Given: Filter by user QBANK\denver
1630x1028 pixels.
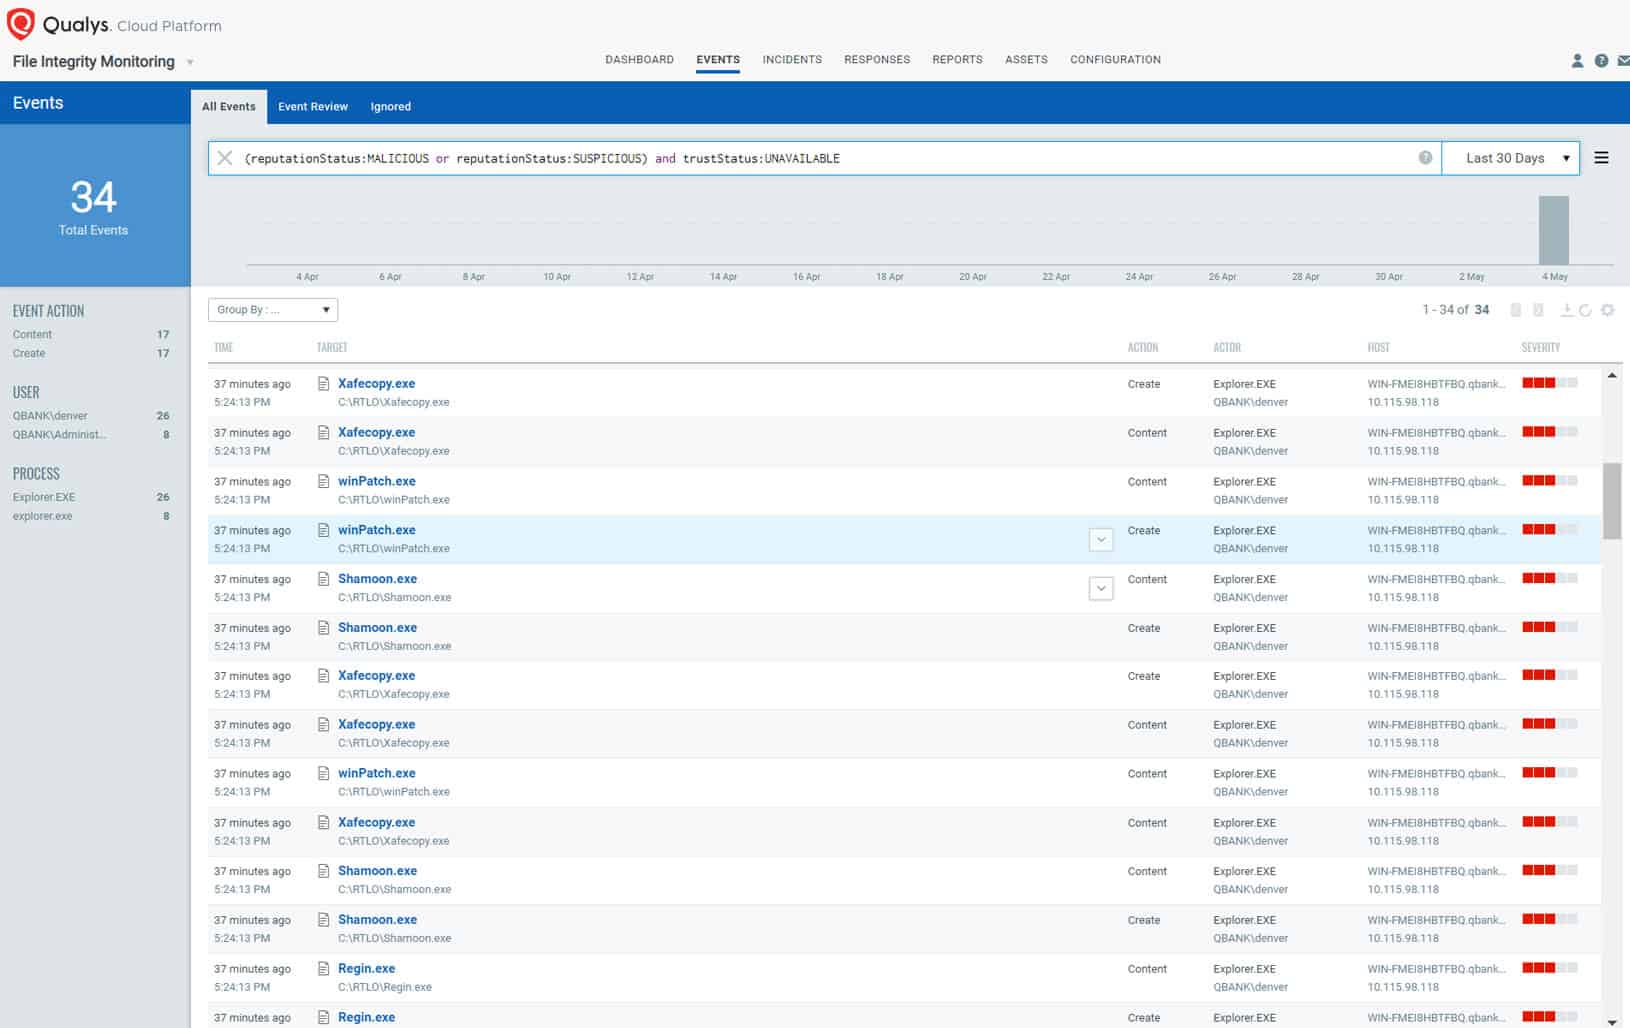Looking at the screenshot, I should (x=50, y=416).
